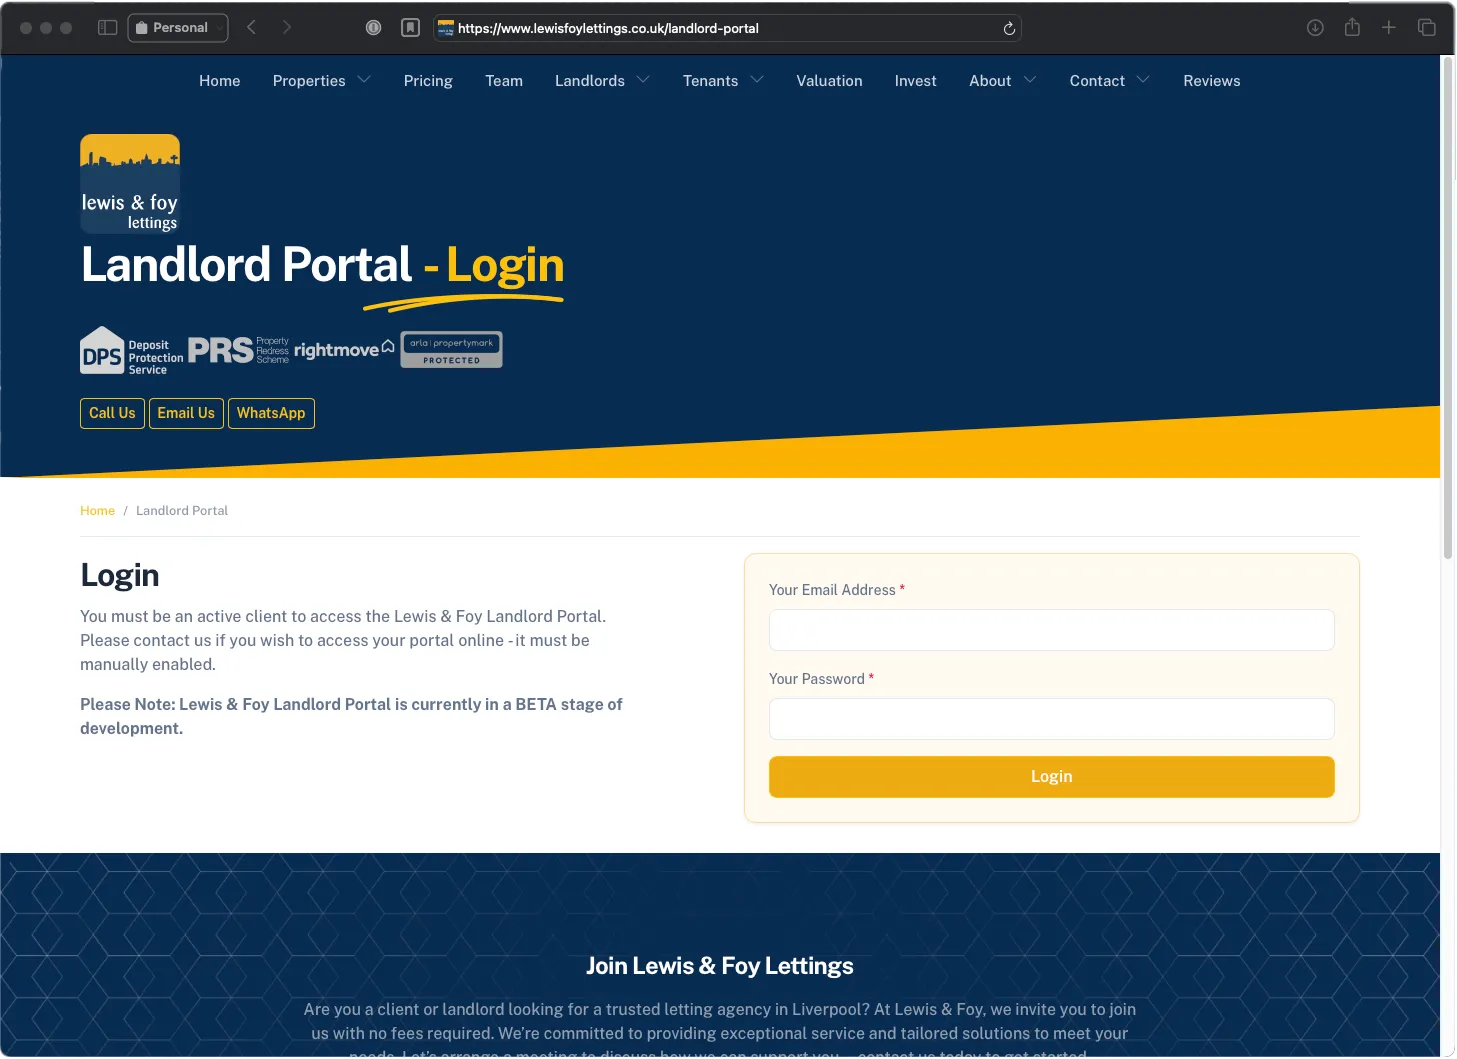
Task: Open the Tenants dropdown menu
Action: [x=722, y=81]
